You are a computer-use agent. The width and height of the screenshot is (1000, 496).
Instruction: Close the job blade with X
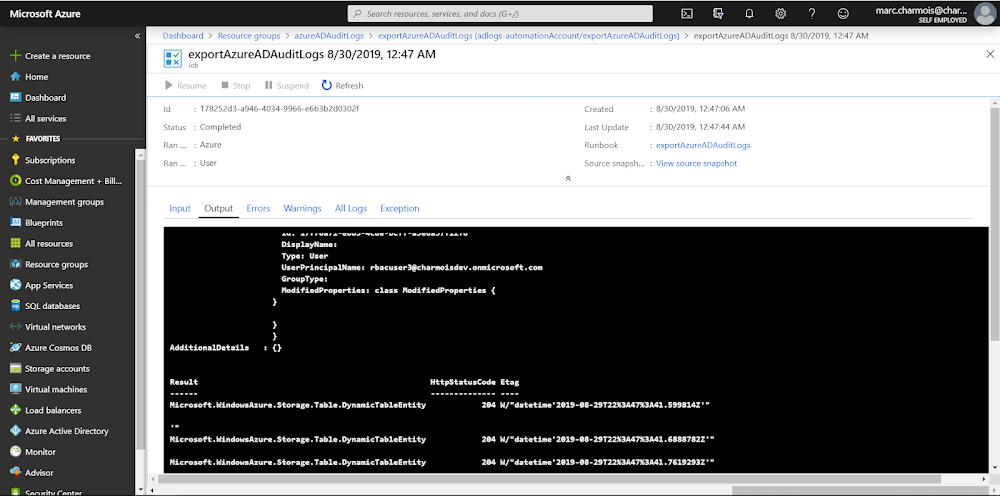tap(990, 55)
